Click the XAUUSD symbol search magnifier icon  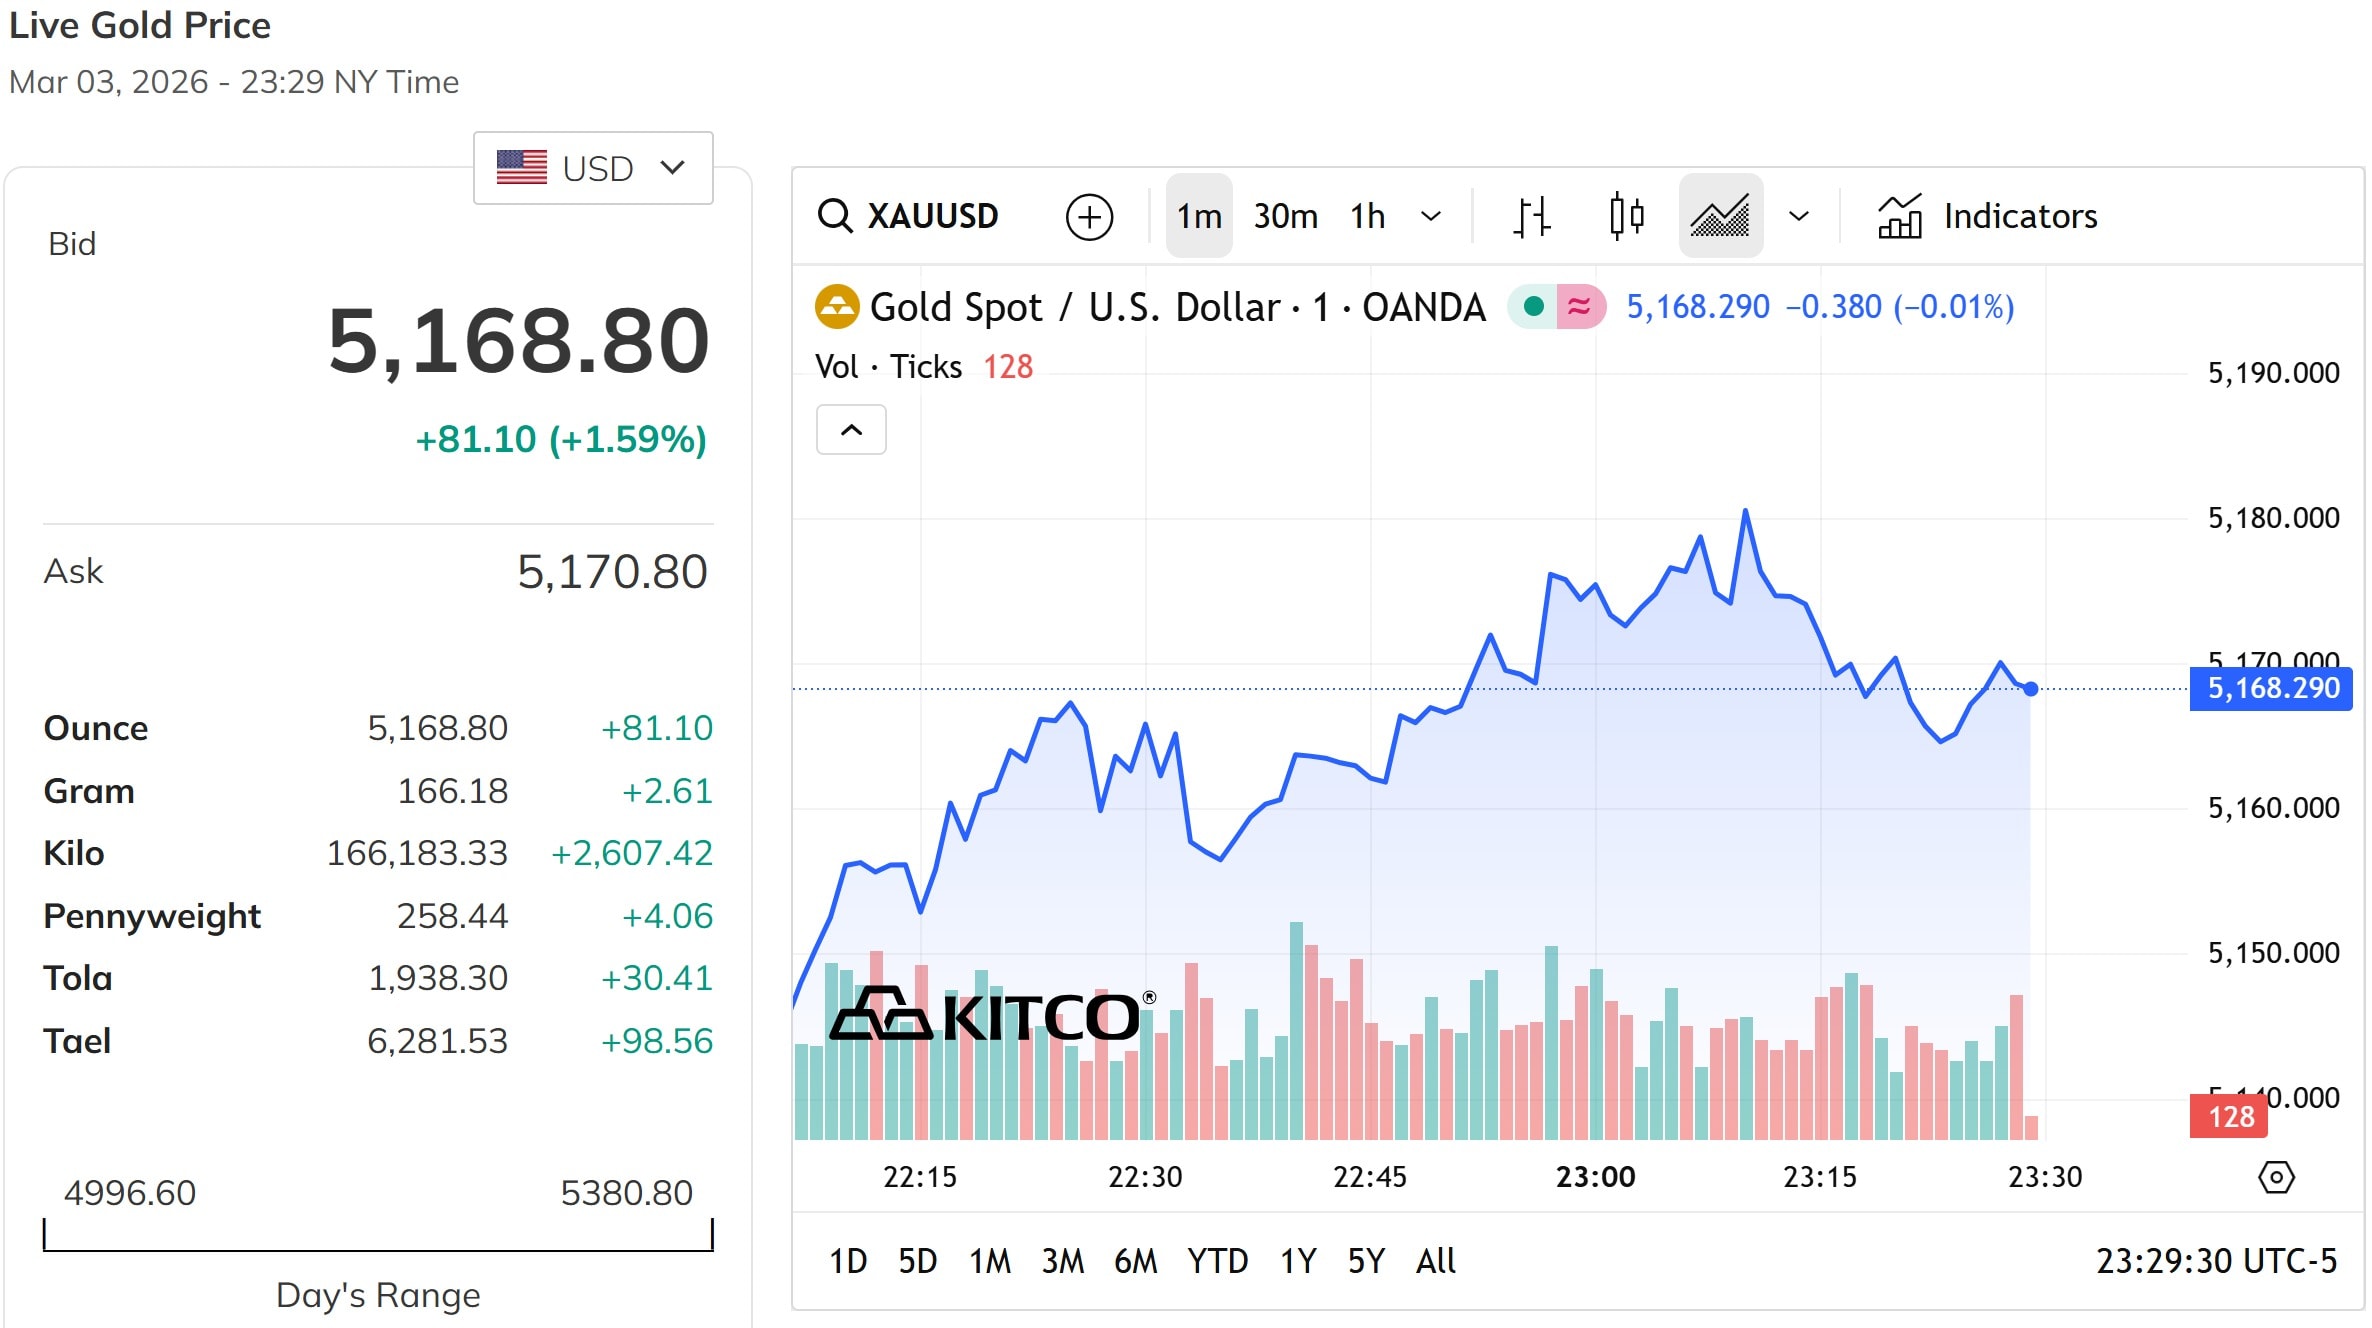(835, 216)
